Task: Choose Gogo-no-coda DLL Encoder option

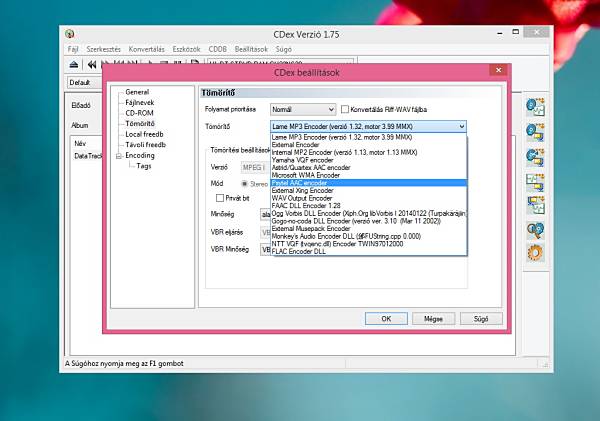Action: click(x=368, y=221)
